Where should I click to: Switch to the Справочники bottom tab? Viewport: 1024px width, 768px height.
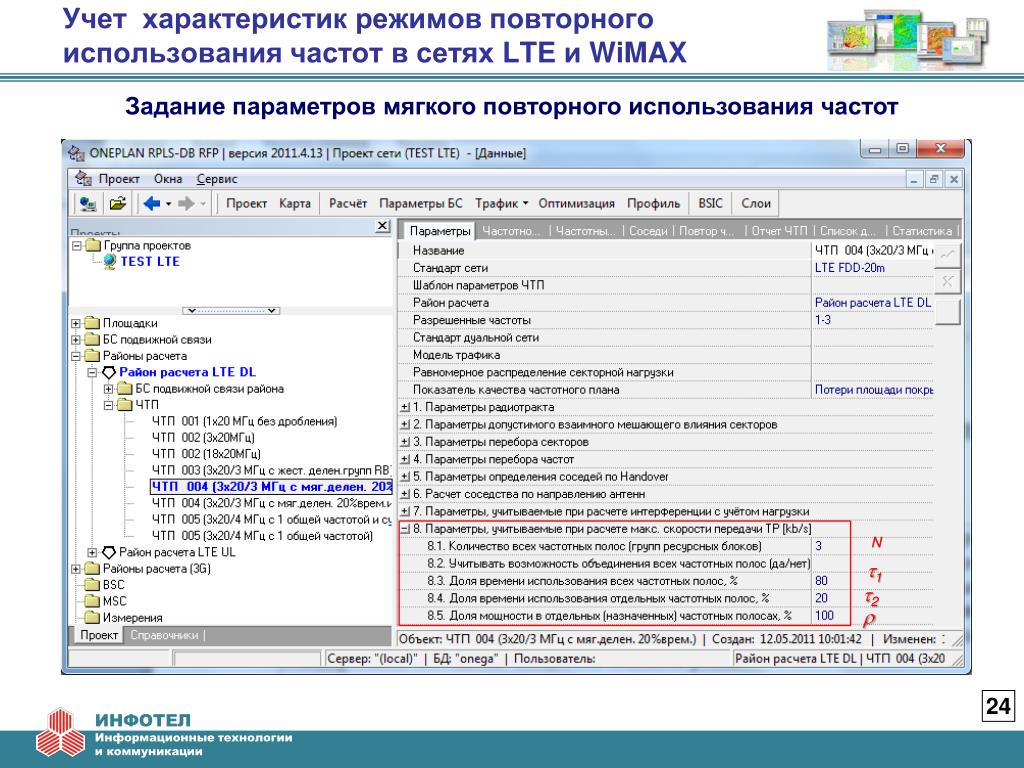[x=164, y=635]
